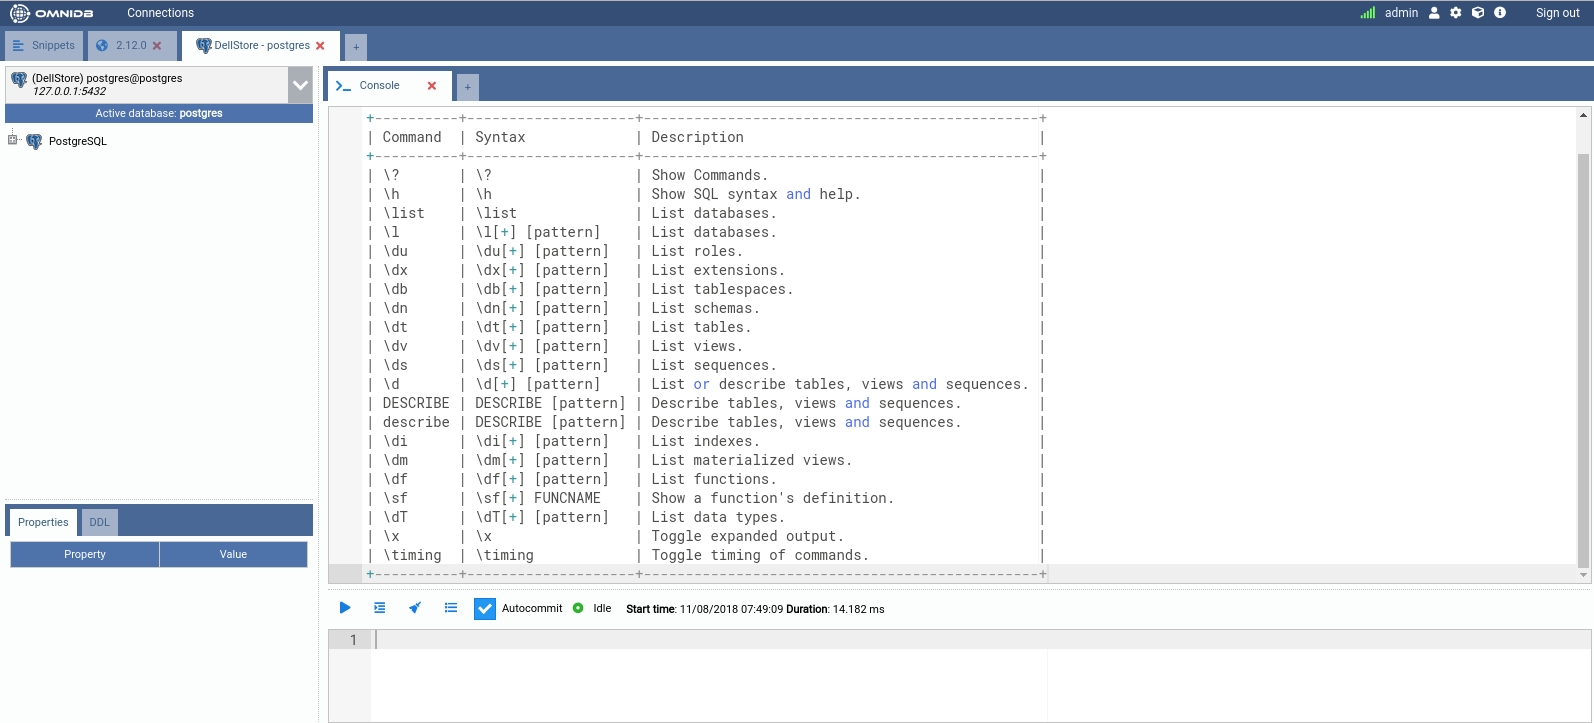Expand the PostgreSQL tree node

tap(13, 140)
